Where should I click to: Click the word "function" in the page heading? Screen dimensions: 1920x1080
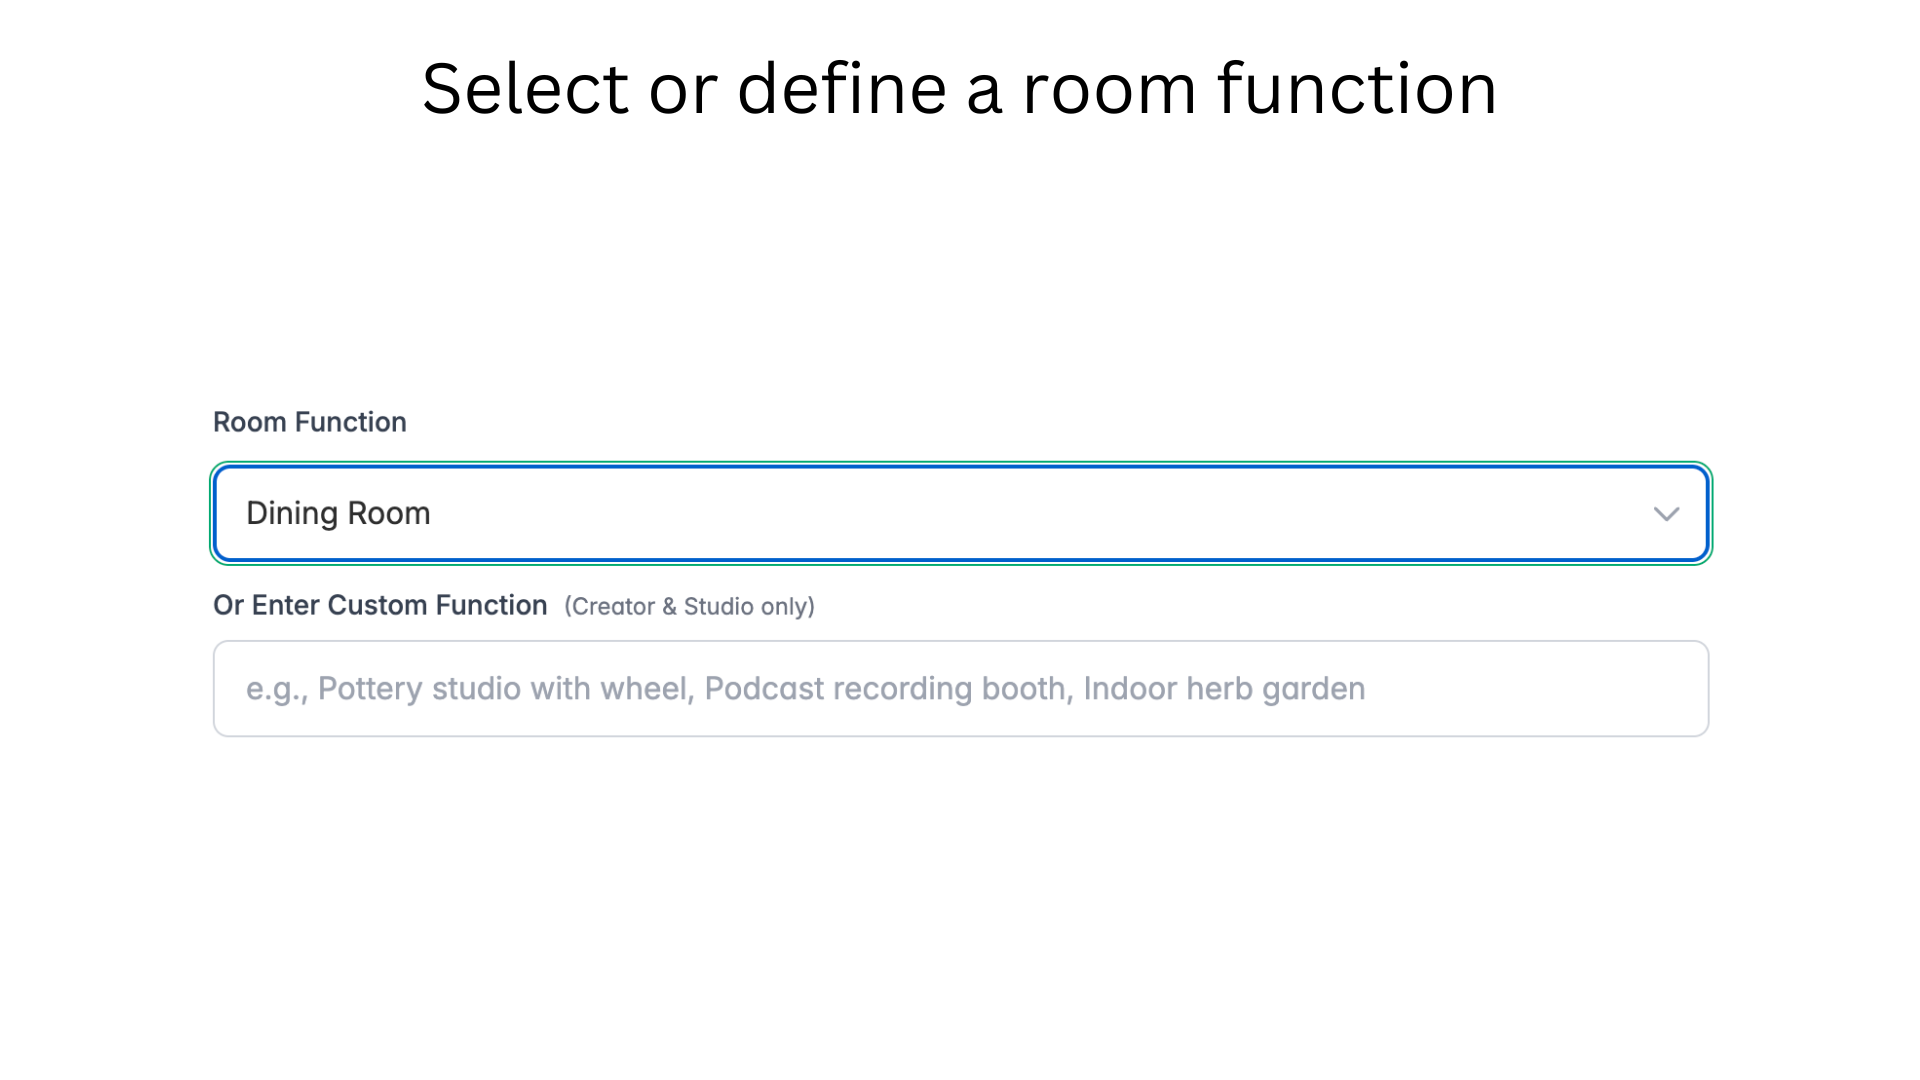1357,89
